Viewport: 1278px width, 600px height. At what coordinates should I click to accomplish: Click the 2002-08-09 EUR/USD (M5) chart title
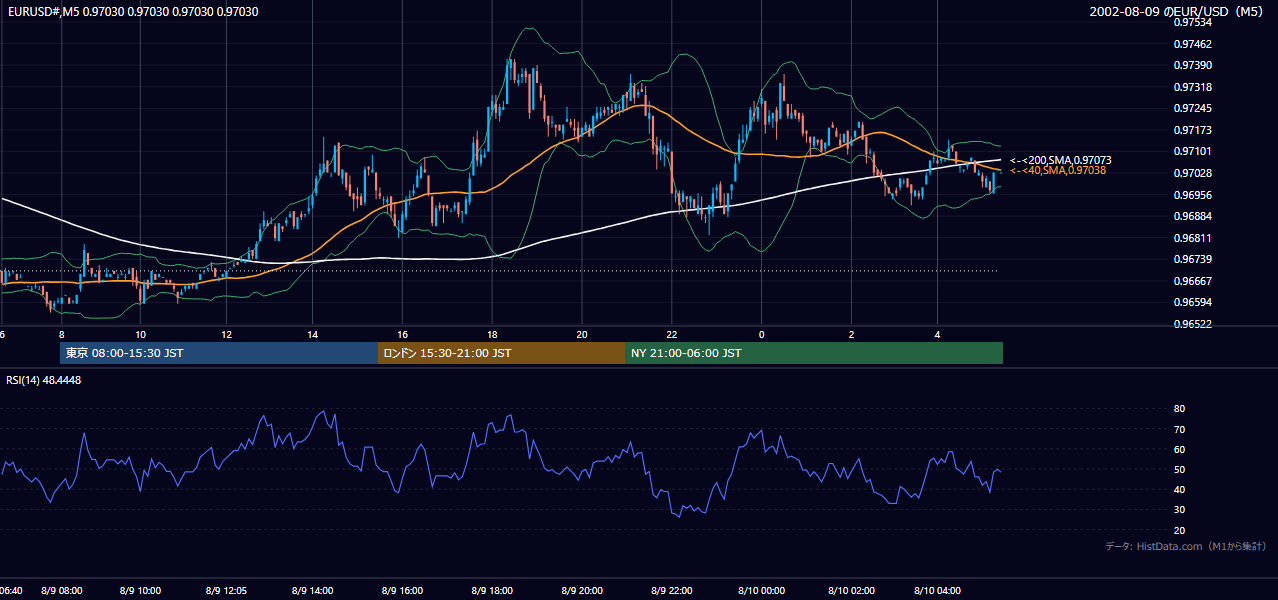click(1178, 12)
